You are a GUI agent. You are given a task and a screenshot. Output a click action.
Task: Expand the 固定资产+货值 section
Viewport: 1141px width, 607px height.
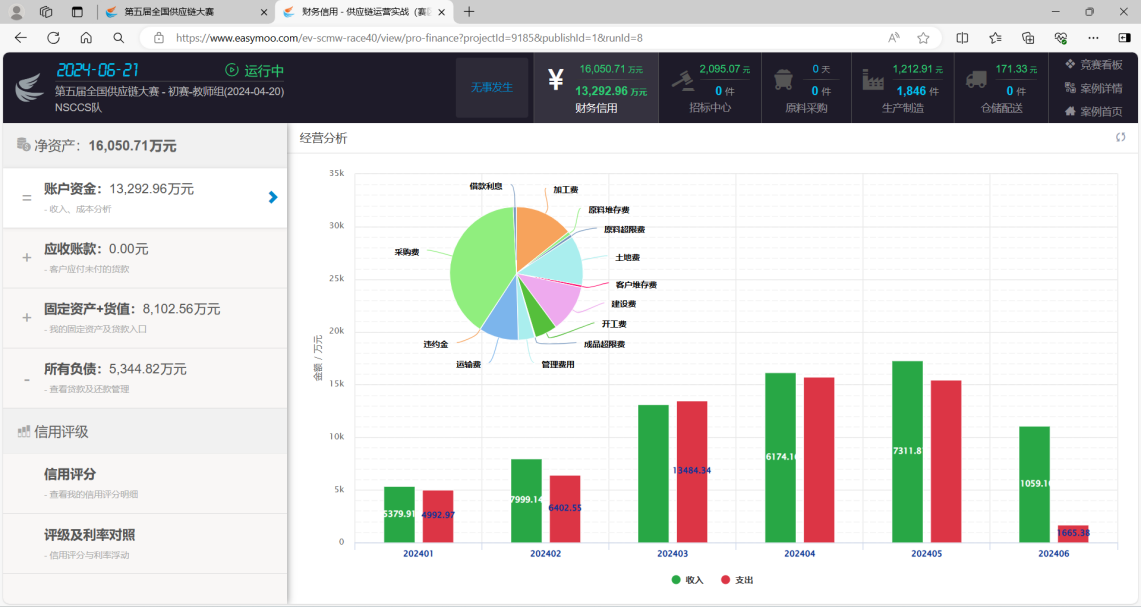(27, 318)
